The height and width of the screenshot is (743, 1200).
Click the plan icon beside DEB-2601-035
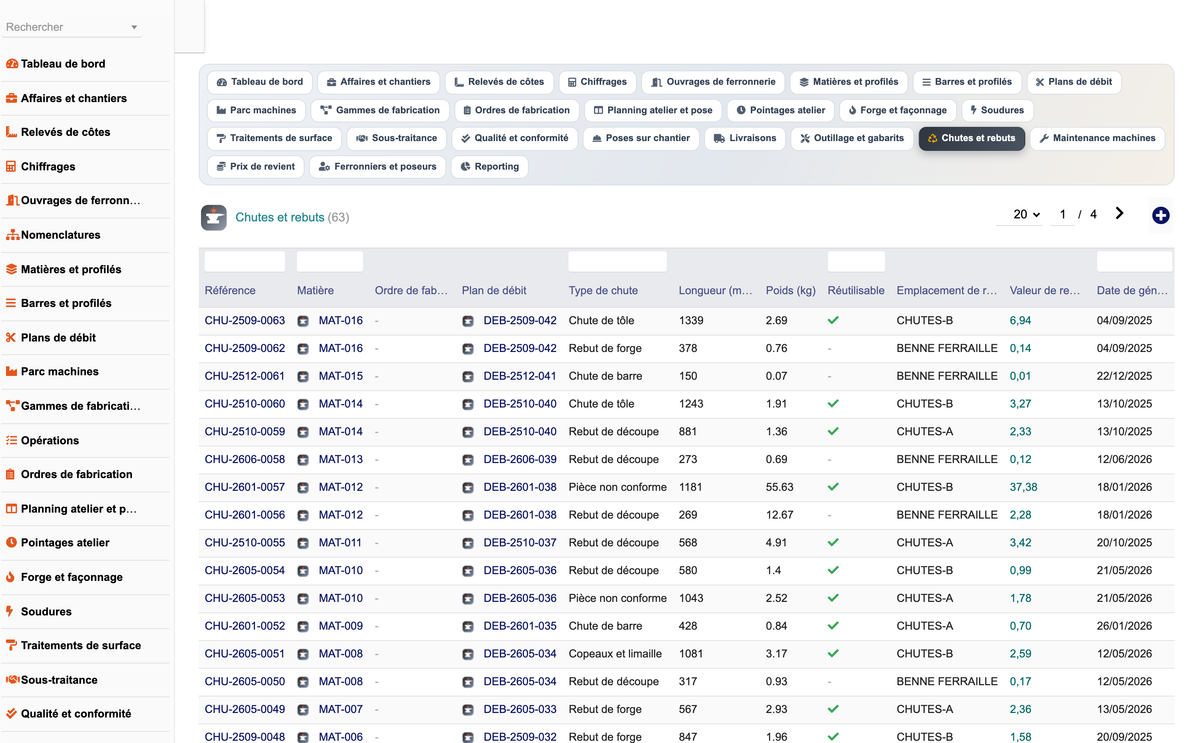468,627
